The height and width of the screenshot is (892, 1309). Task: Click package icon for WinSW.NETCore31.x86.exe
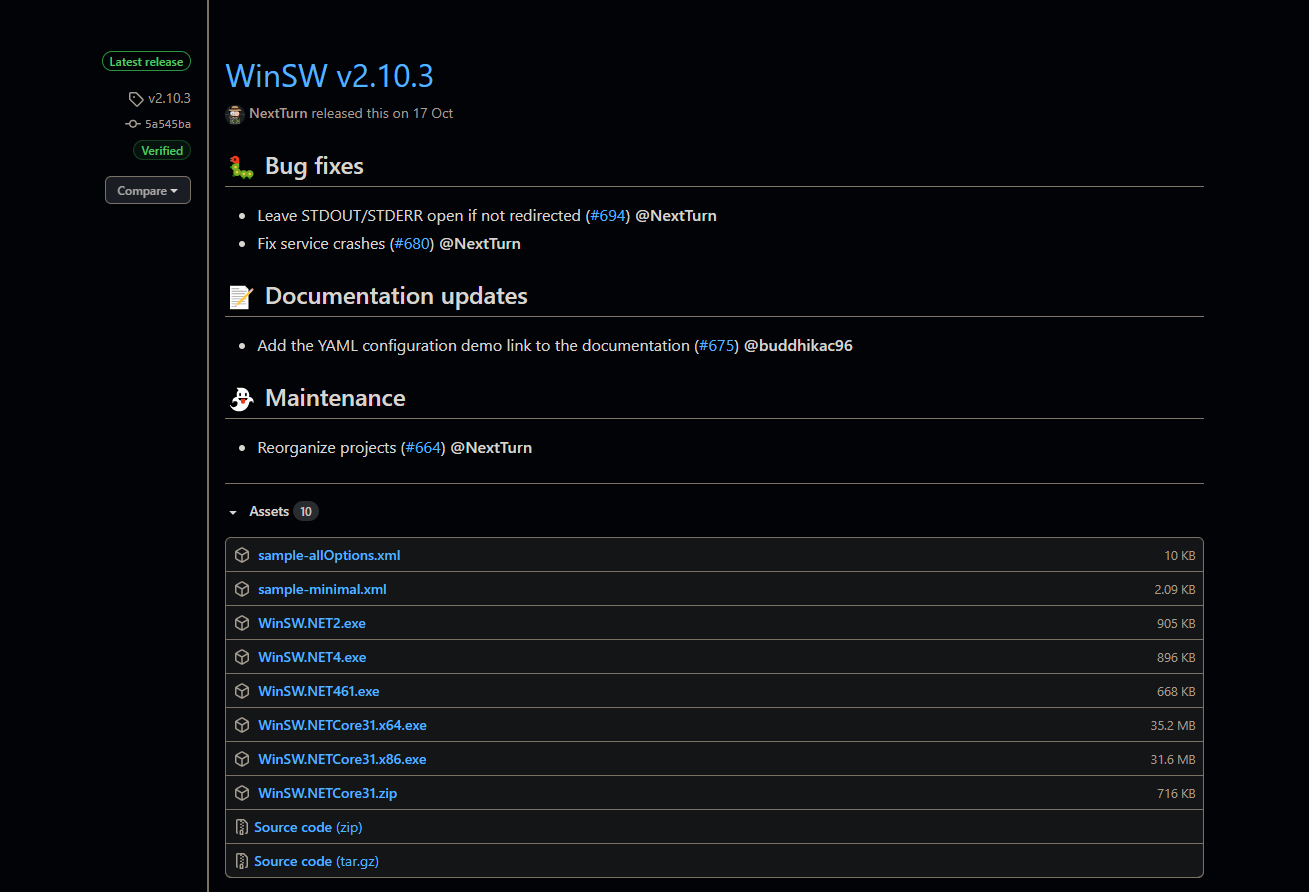point(242,759)
